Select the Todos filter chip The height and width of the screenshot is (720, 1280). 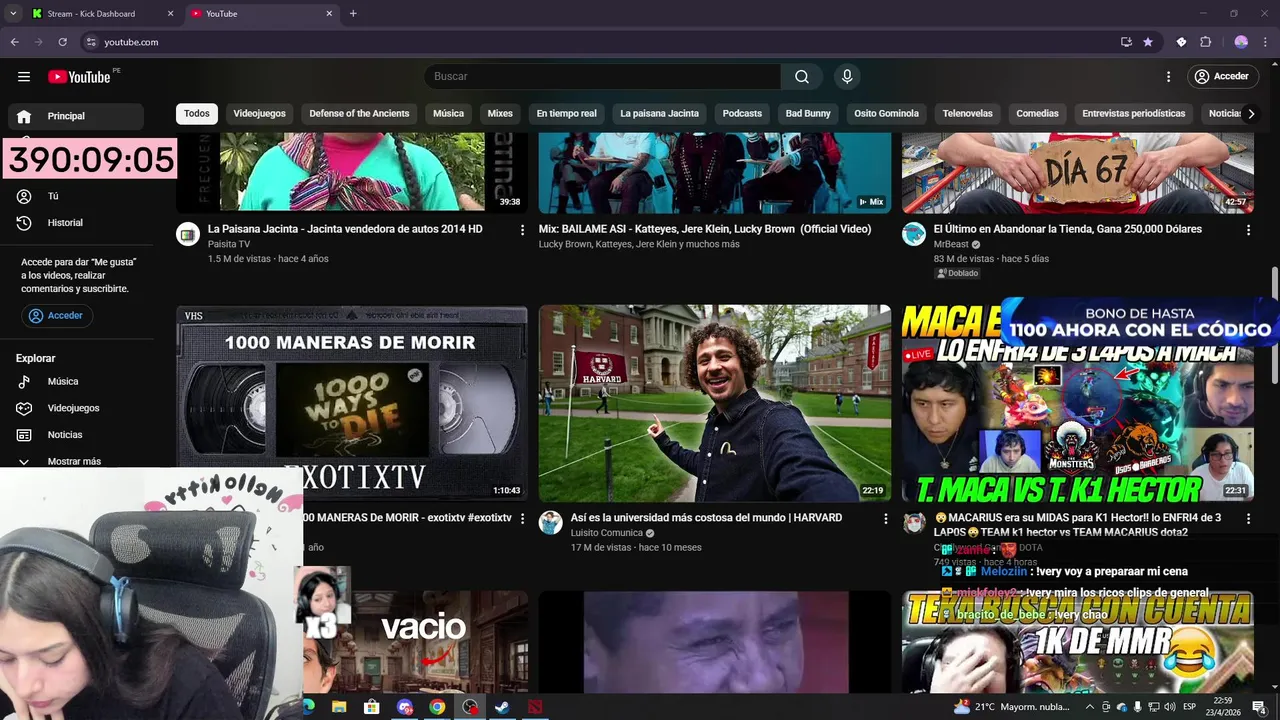coord(197,114)
